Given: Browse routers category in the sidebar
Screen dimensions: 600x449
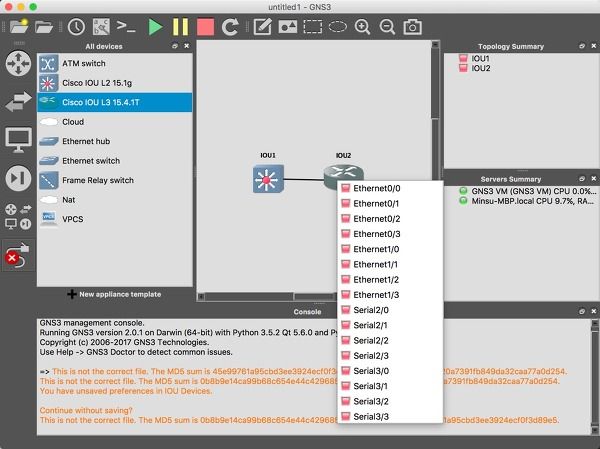Looking at the screenshot, I should click(18, 63).
